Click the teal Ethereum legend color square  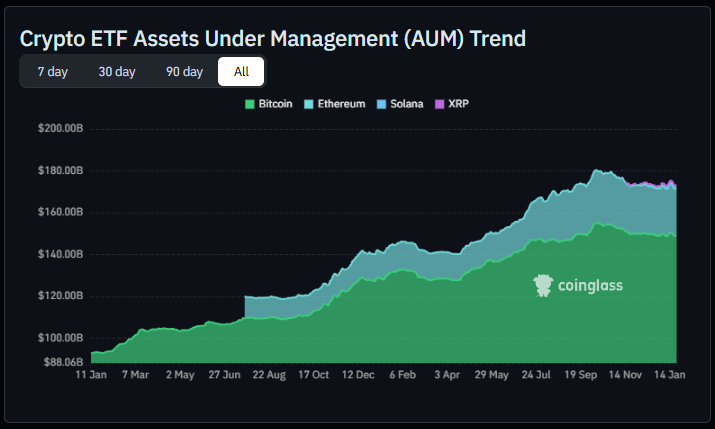[309, 104]
